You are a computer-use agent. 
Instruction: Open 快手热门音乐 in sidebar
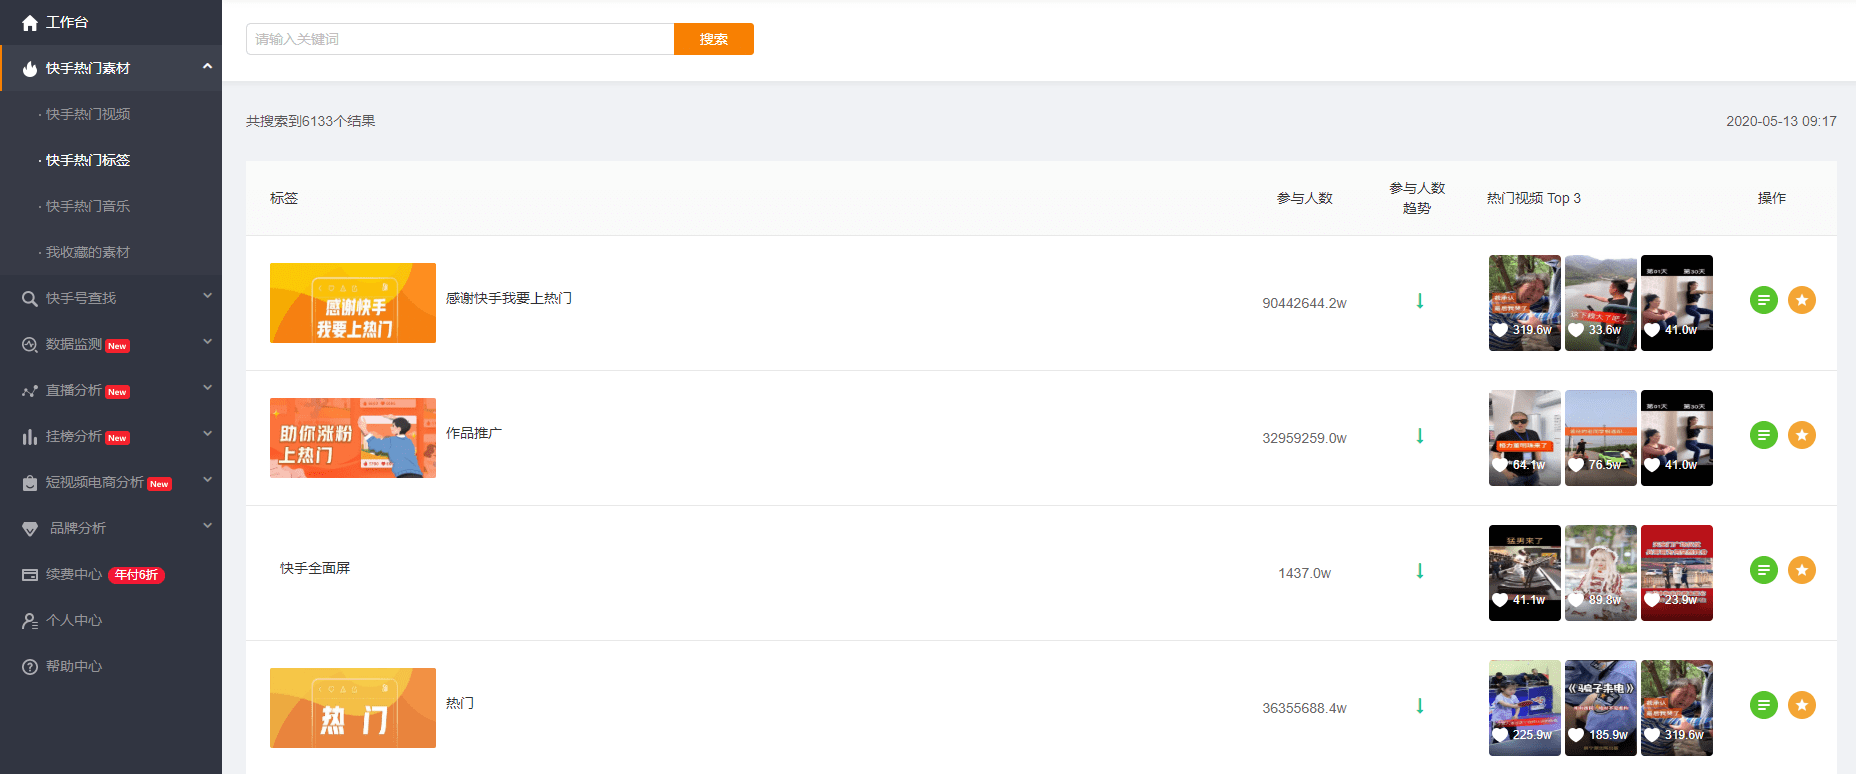tap(88, 206)
